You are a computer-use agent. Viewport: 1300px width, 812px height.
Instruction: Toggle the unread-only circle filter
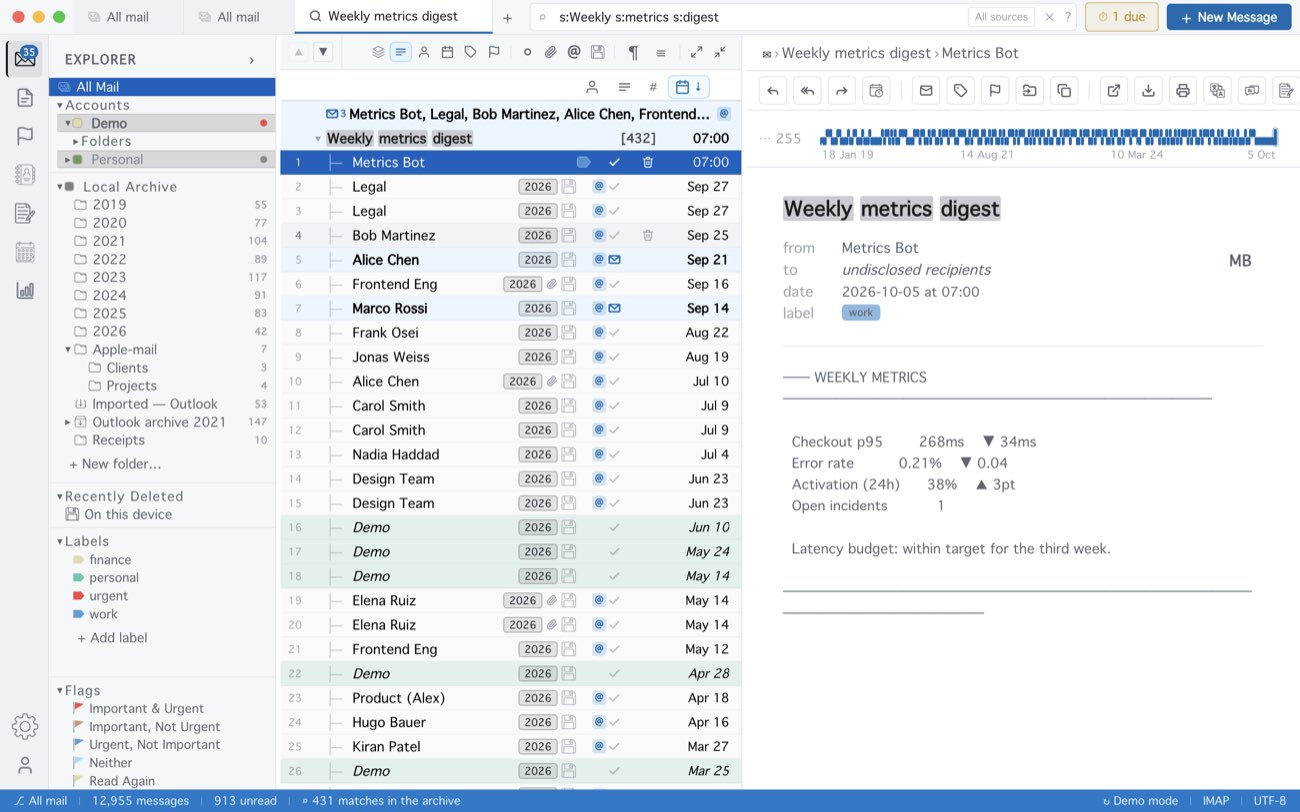527,52
